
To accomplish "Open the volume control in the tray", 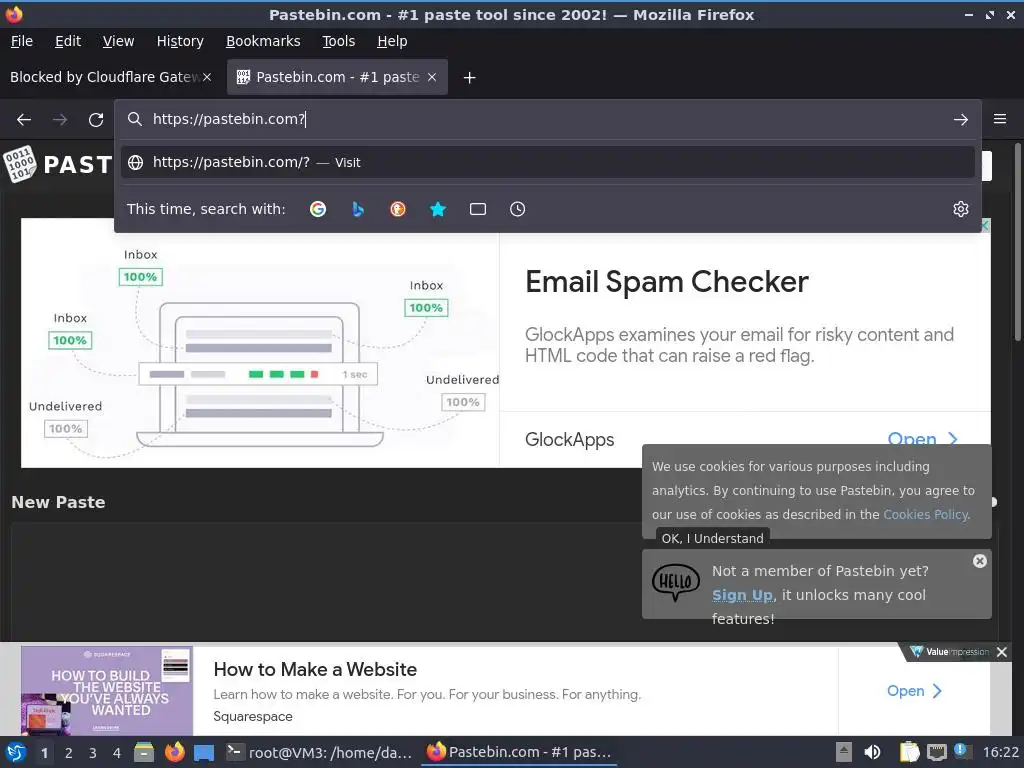I will [872, 752].
